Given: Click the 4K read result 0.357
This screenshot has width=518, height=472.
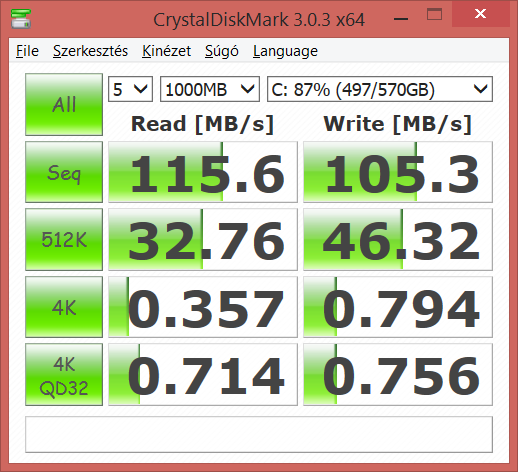Looking at the screenshot, I should pos(203,307).
